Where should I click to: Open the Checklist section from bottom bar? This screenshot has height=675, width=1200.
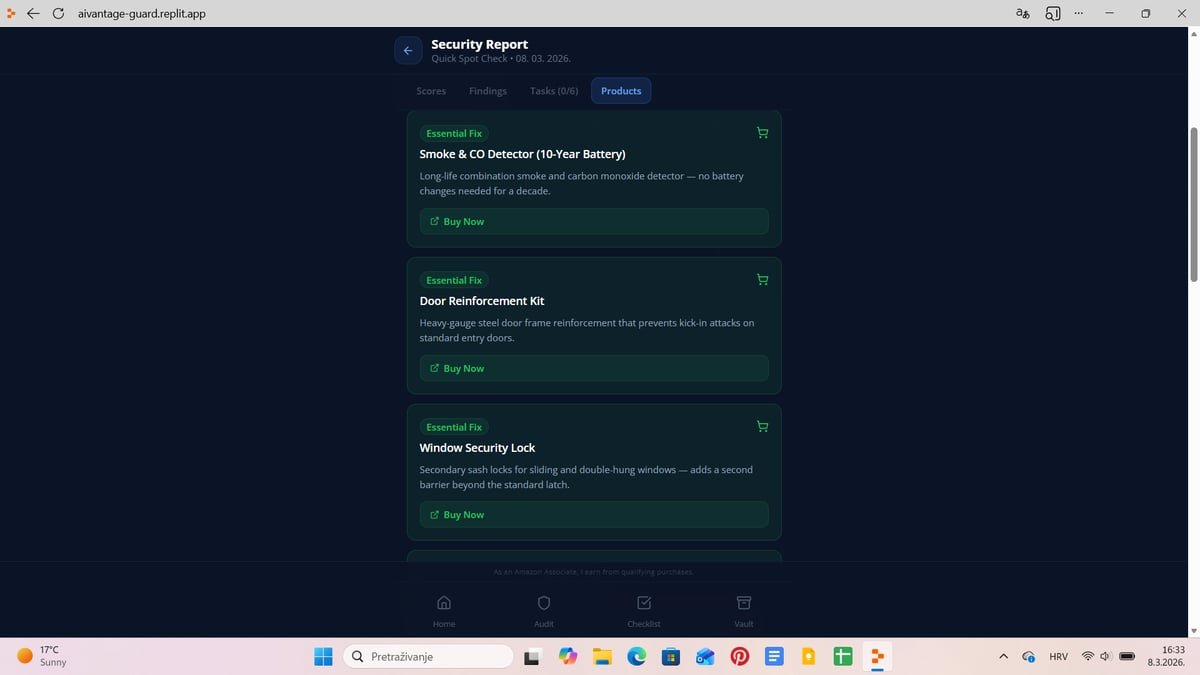pyautogui.click(x=643, y=609)
